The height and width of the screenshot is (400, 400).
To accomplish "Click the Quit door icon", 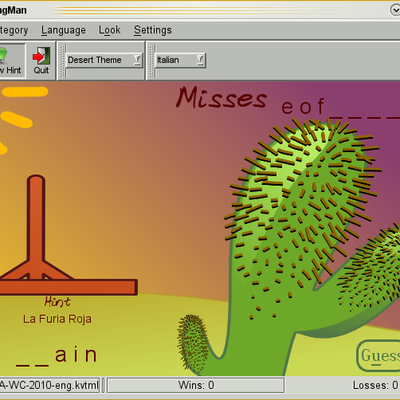I will (x=41, y=56).
